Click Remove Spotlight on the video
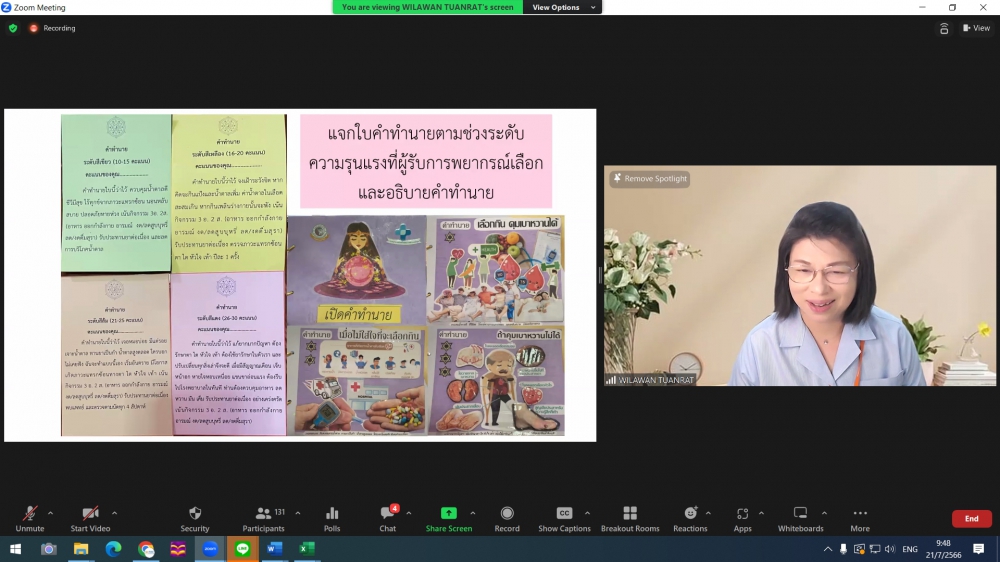Screen dimensions: 1000x562 [x=650, y=179]
